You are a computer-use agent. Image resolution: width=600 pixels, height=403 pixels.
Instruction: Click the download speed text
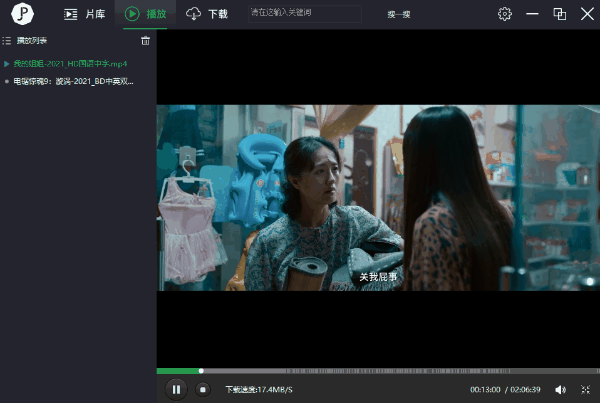point(259,390)
